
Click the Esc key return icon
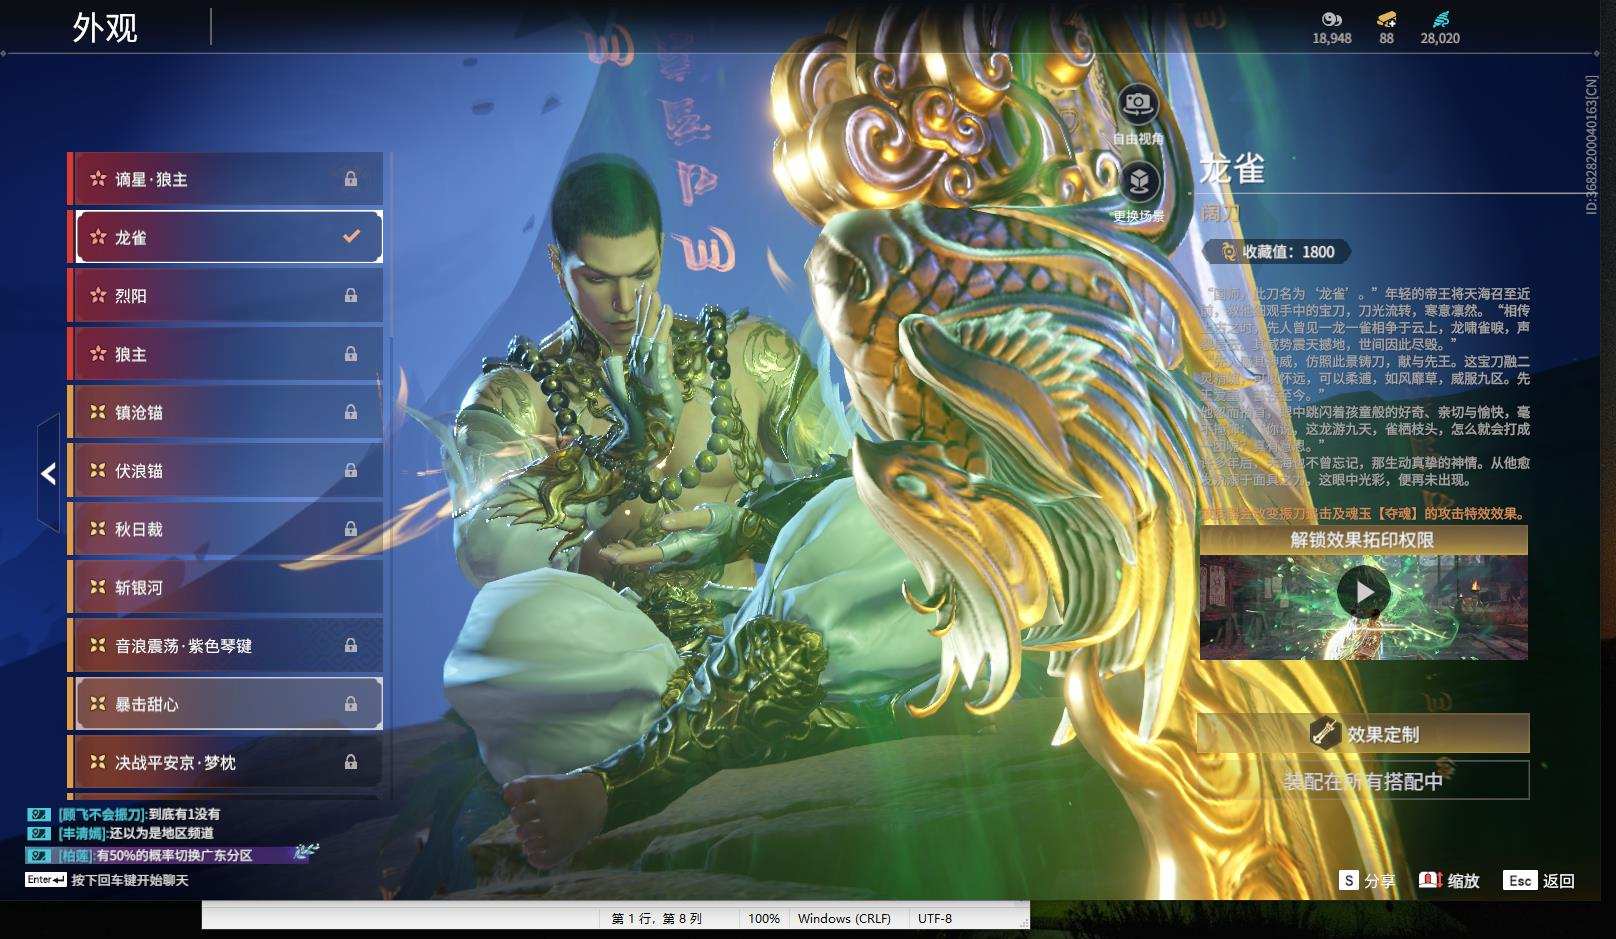[1520, 880]
